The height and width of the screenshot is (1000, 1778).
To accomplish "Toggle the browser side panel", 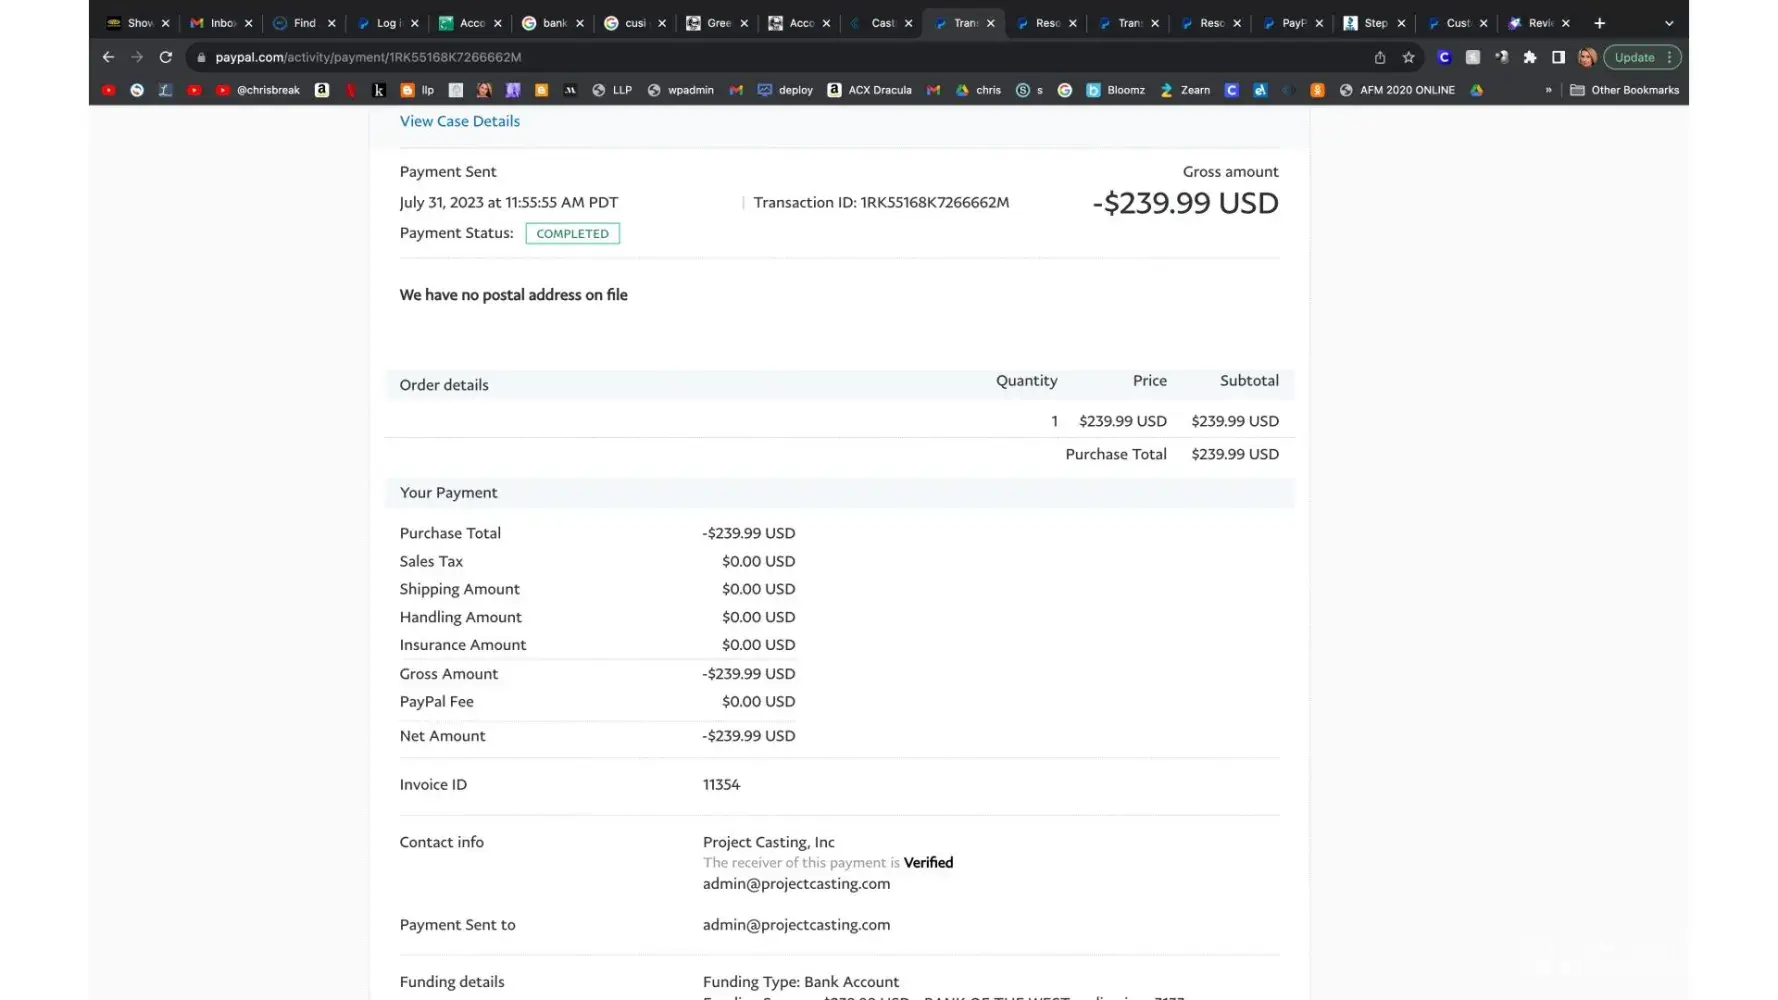I will pyautogui.click(x=1558, y=58).
